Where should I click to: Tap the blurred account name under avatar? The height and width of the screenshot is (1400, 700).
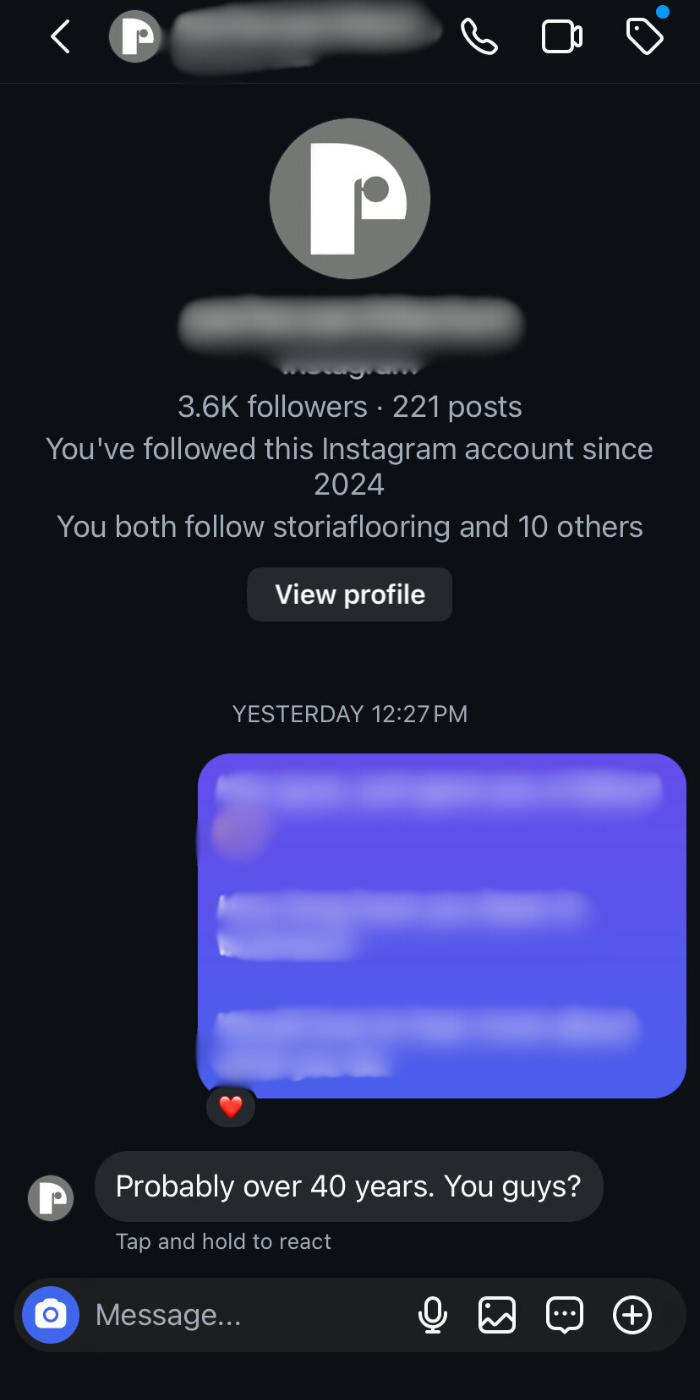click(x=350, y=323)
